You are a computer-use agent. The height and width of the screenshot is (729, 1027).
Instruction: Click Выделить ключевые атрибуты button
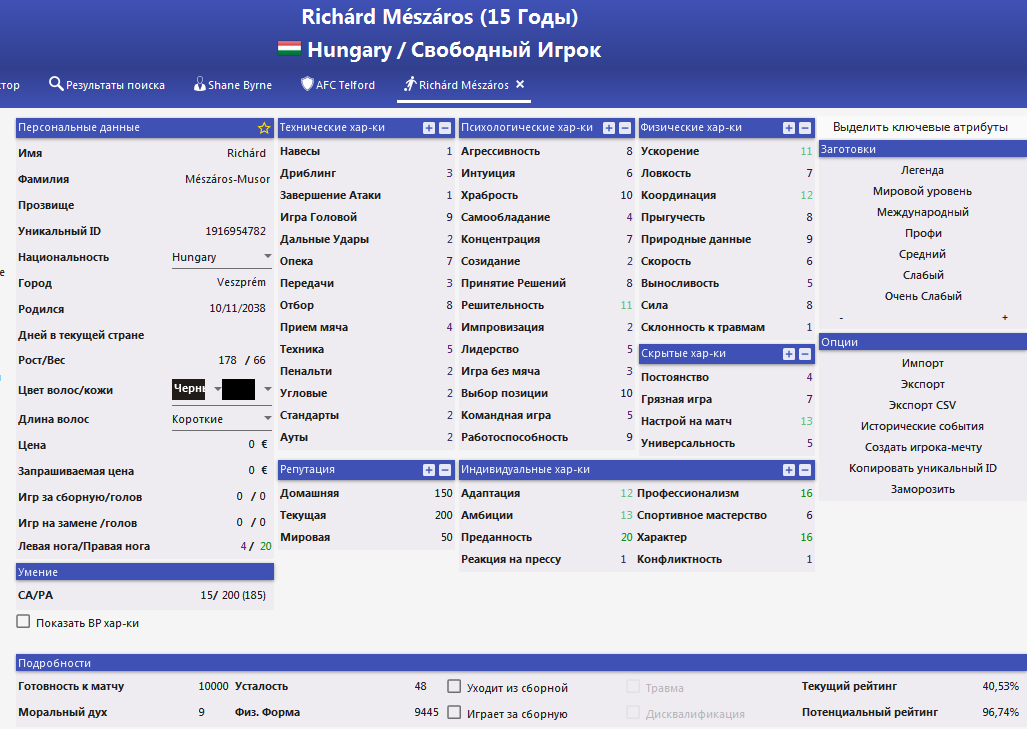(x=920, y=127)
